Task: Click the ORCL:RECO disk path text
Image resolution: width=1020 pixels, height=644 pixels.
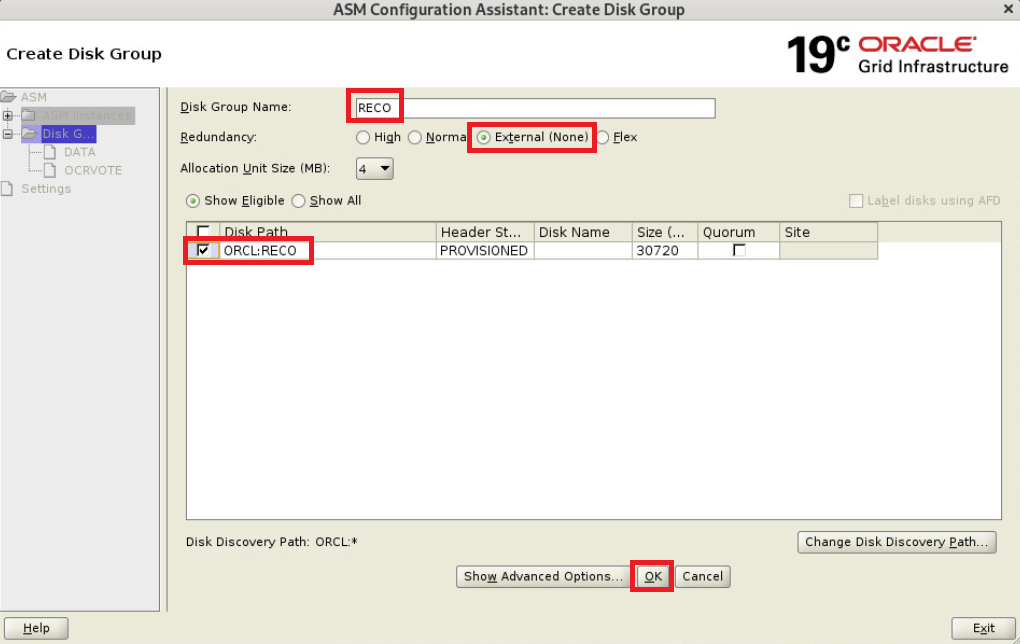Action: (260, 250)
